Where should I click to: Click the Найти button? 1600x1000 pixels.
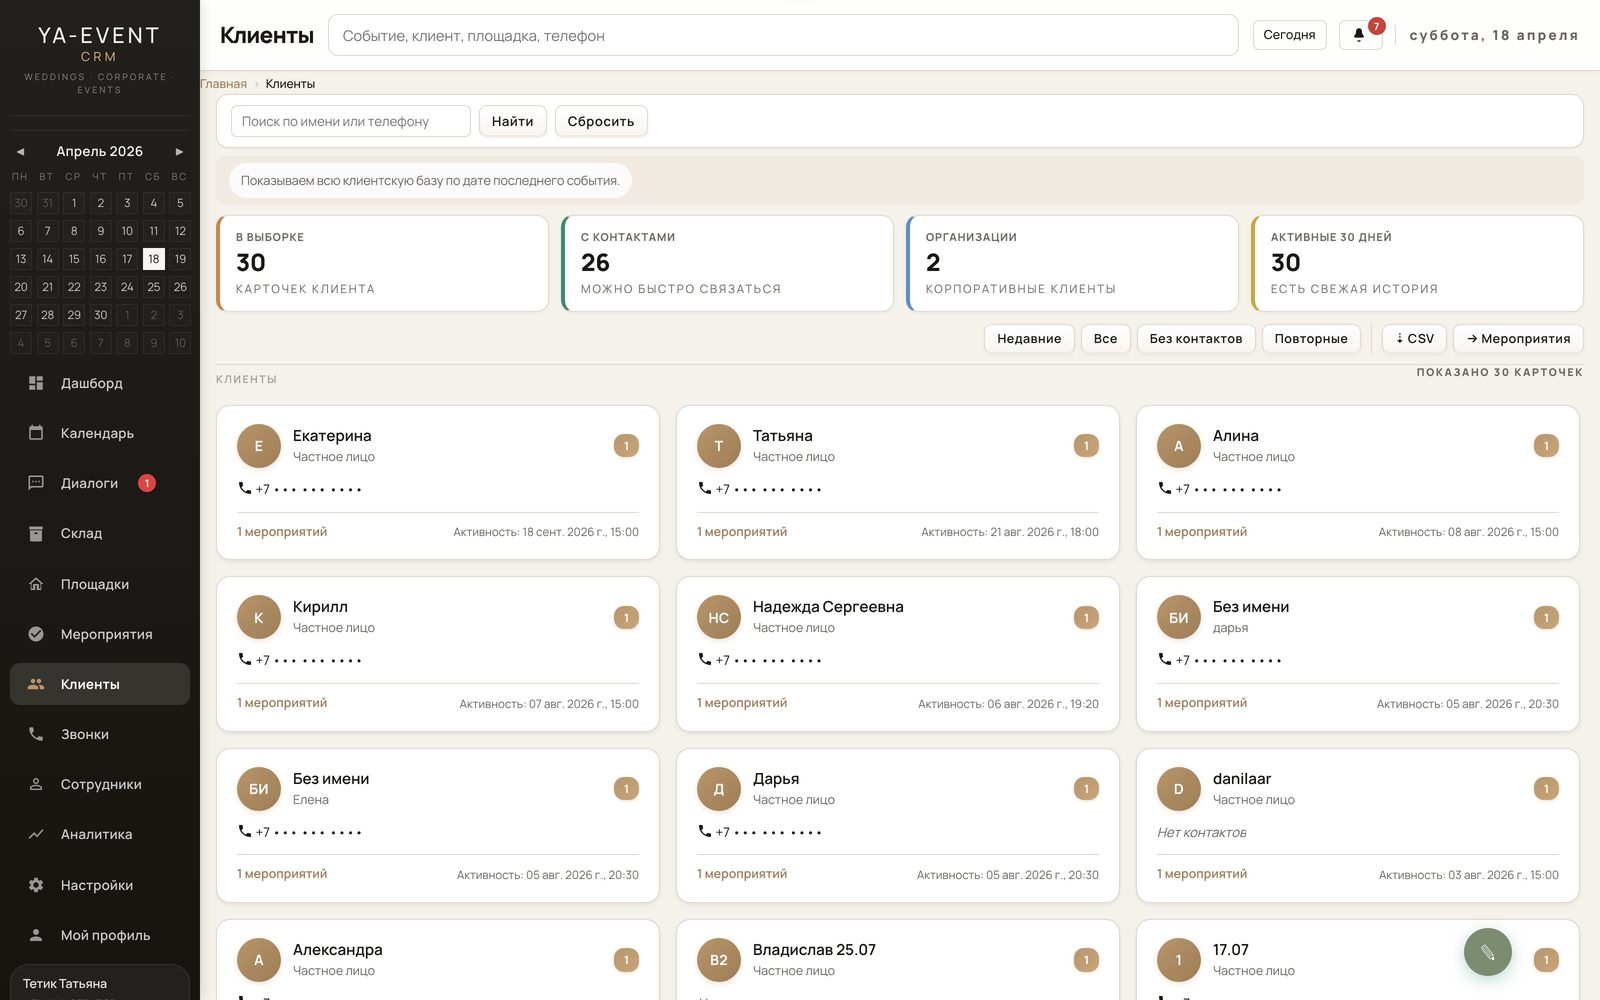coord(512,121)
